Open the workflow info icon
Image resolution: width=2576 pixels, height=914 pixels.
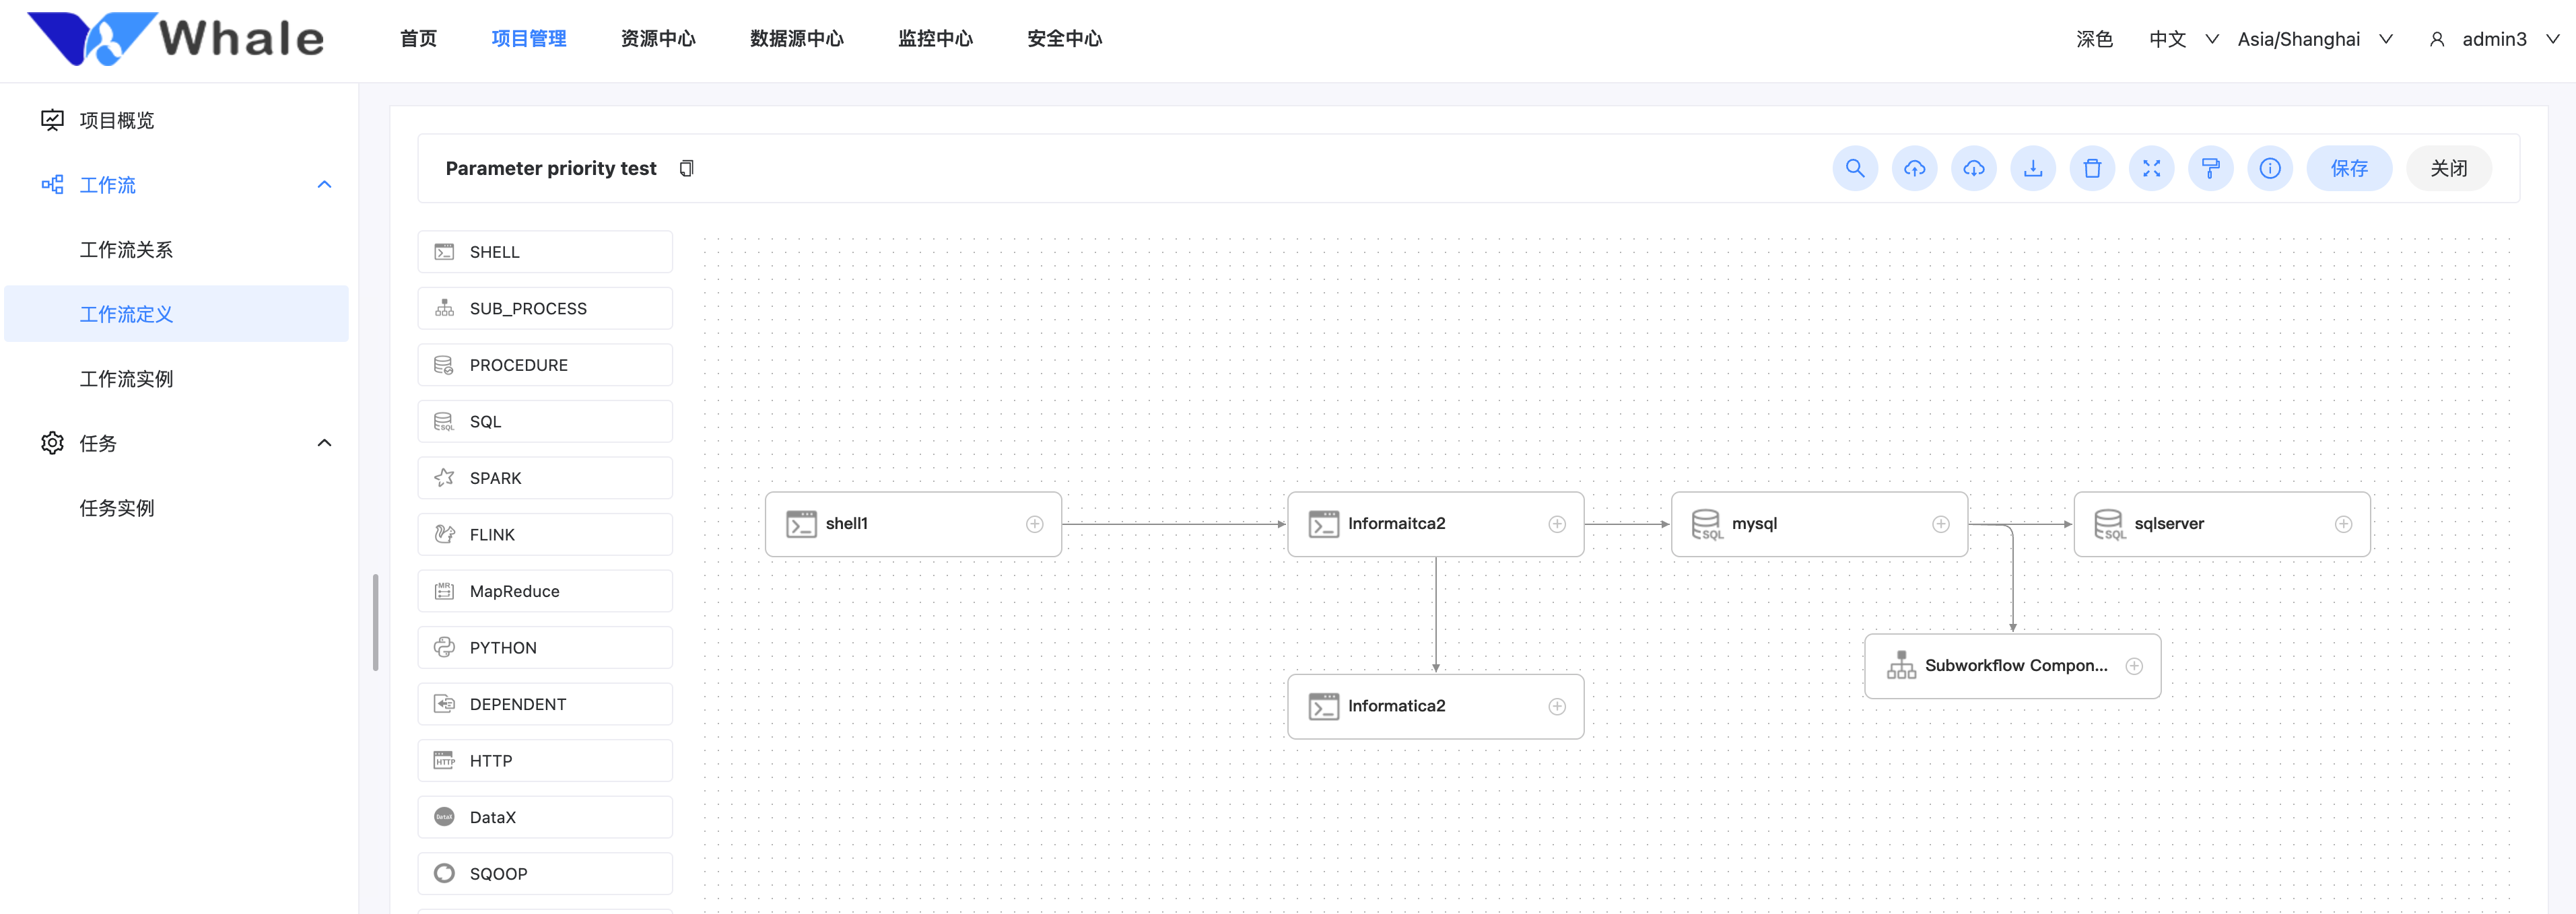pyautogui.click(x=2269, y=168)
